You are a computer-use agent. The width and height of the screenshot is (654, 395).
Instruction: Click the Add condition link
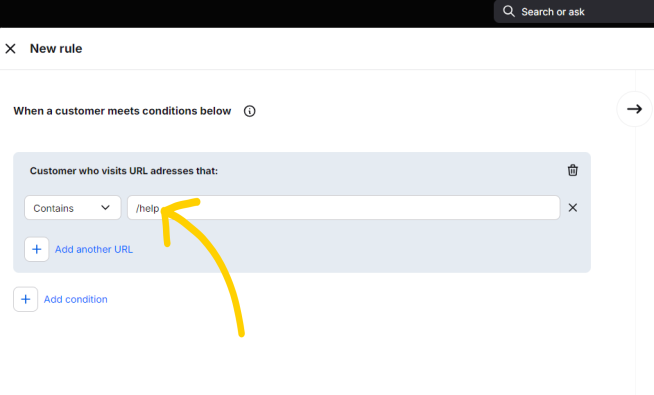pyautogui.click(x=75, y=299)
